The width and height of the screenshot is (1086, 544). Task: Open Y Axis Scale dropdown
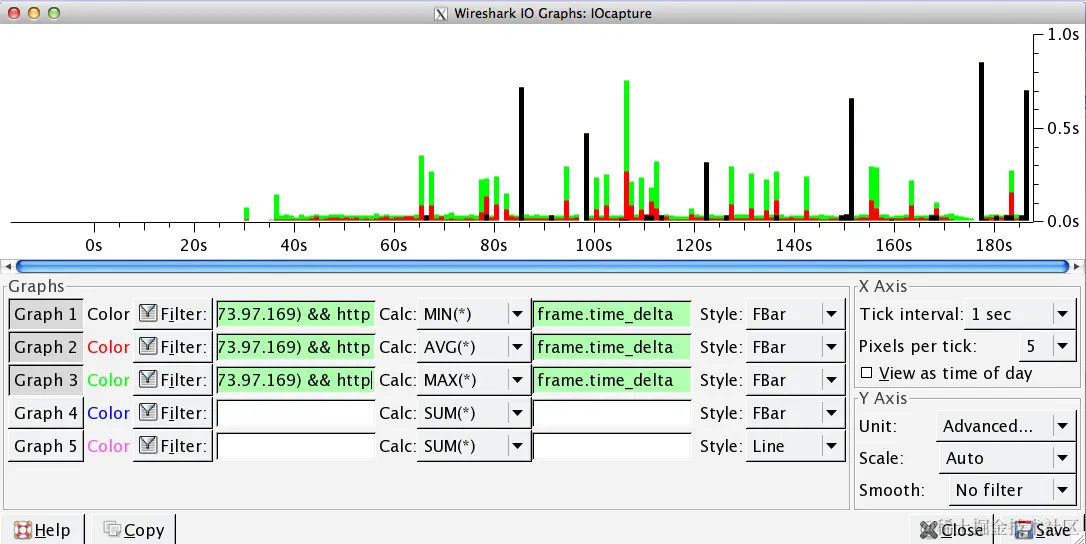1006,458
